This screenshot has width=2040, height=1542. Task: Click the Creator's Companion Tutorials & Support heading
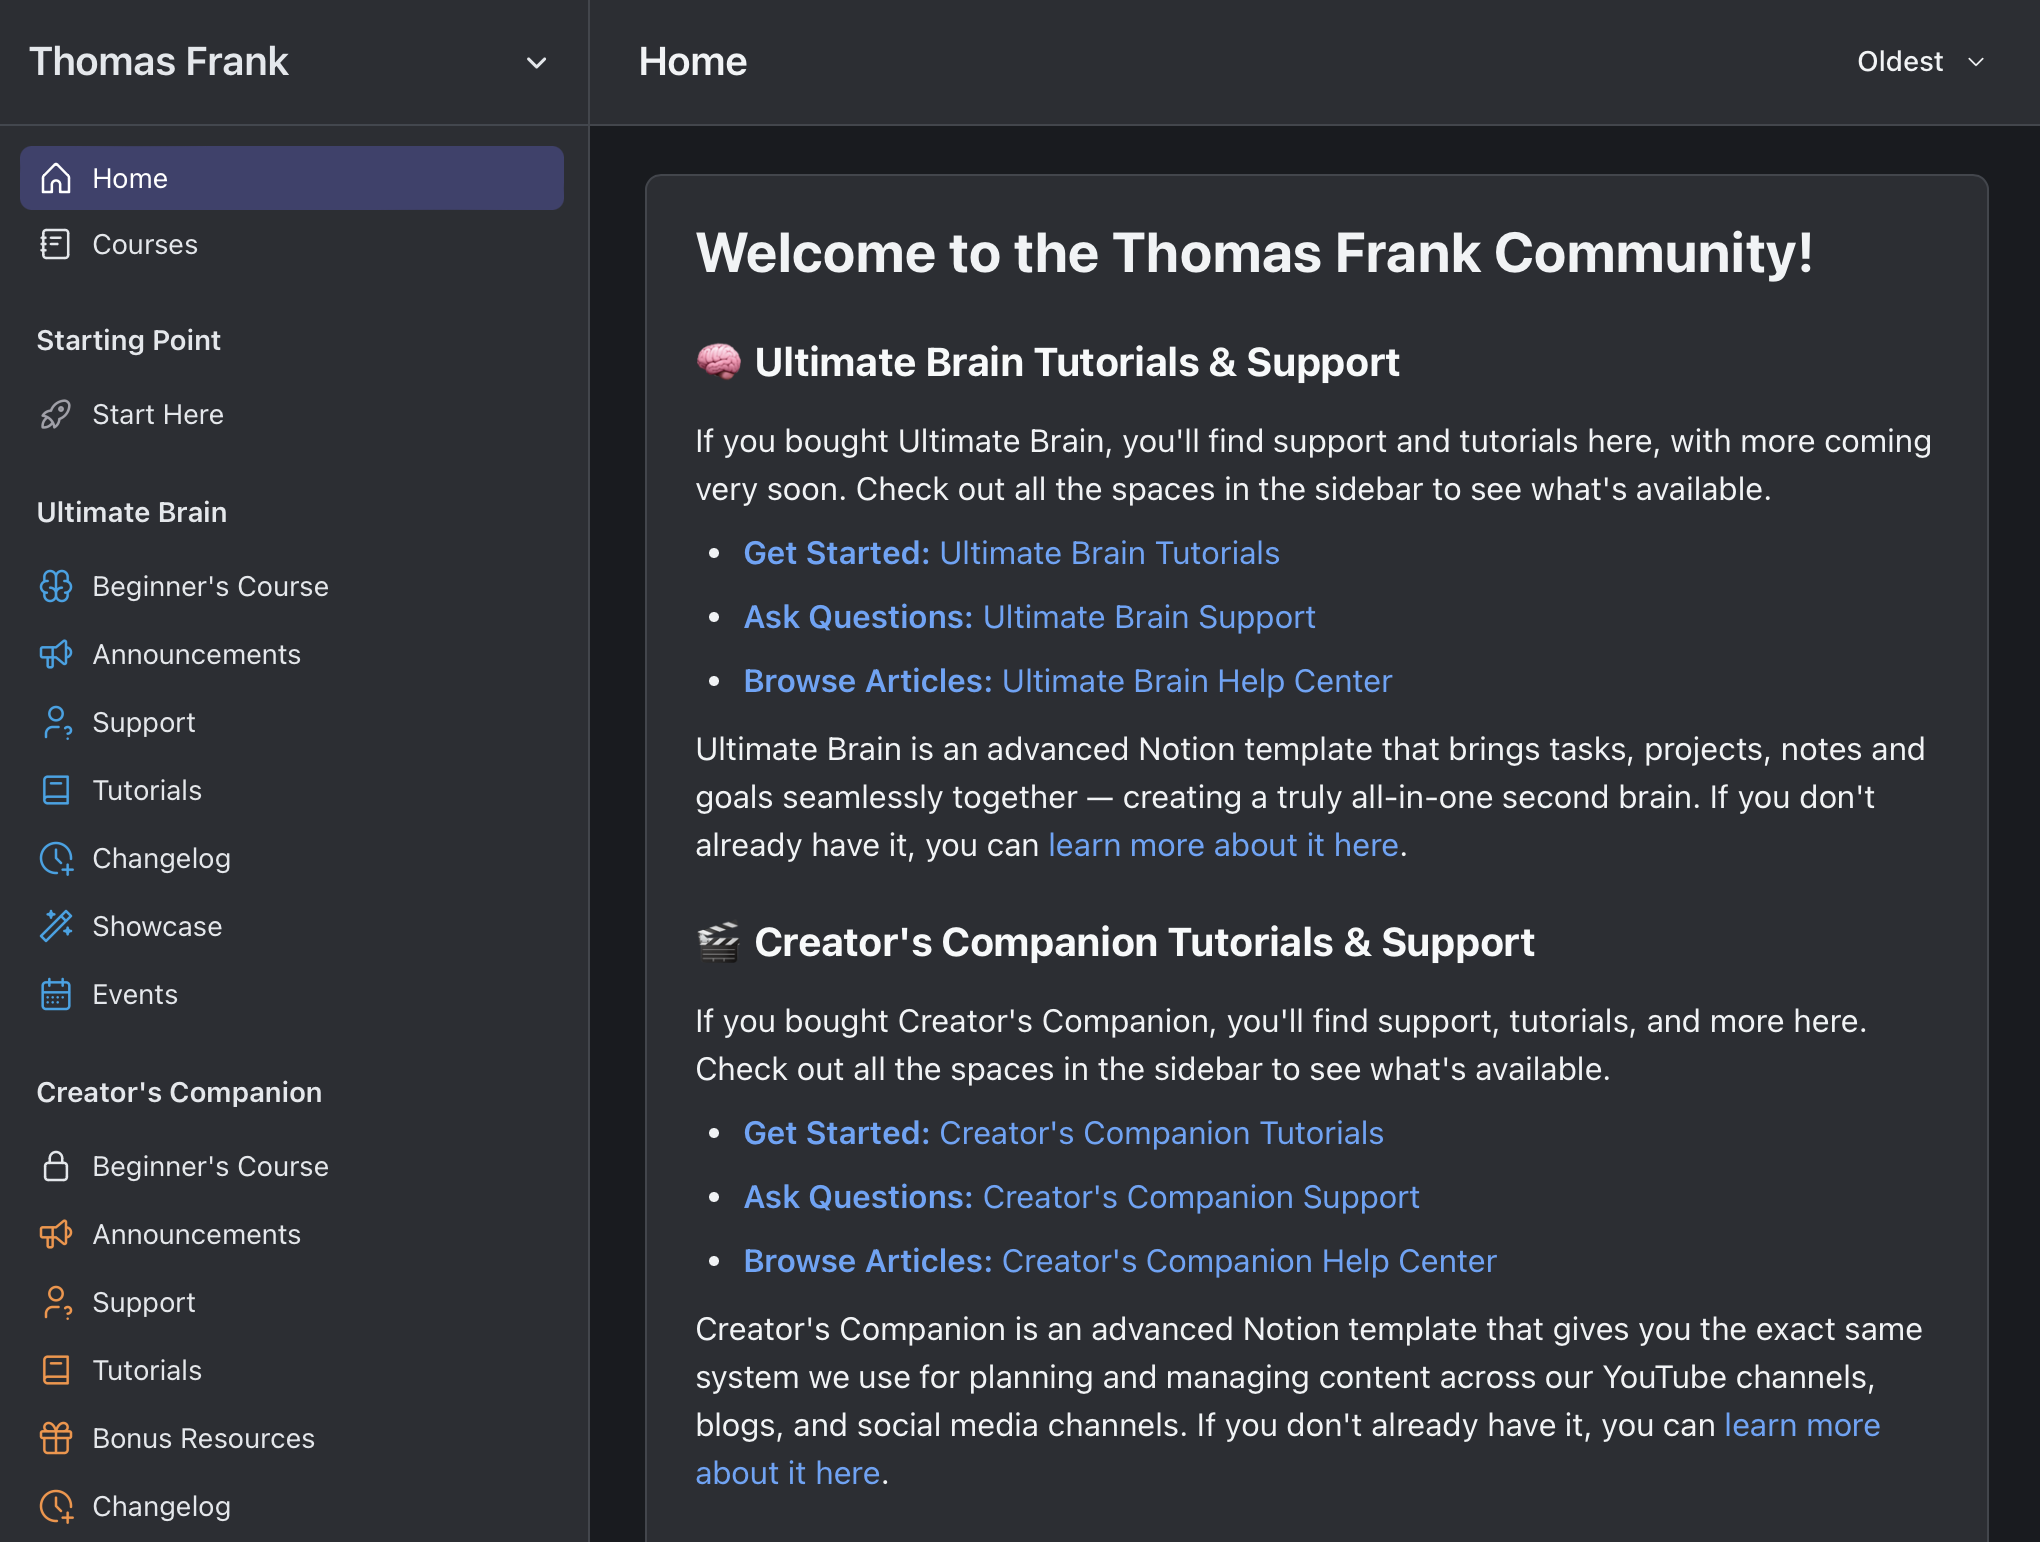pyautogui.click(x=1144, y=943)
